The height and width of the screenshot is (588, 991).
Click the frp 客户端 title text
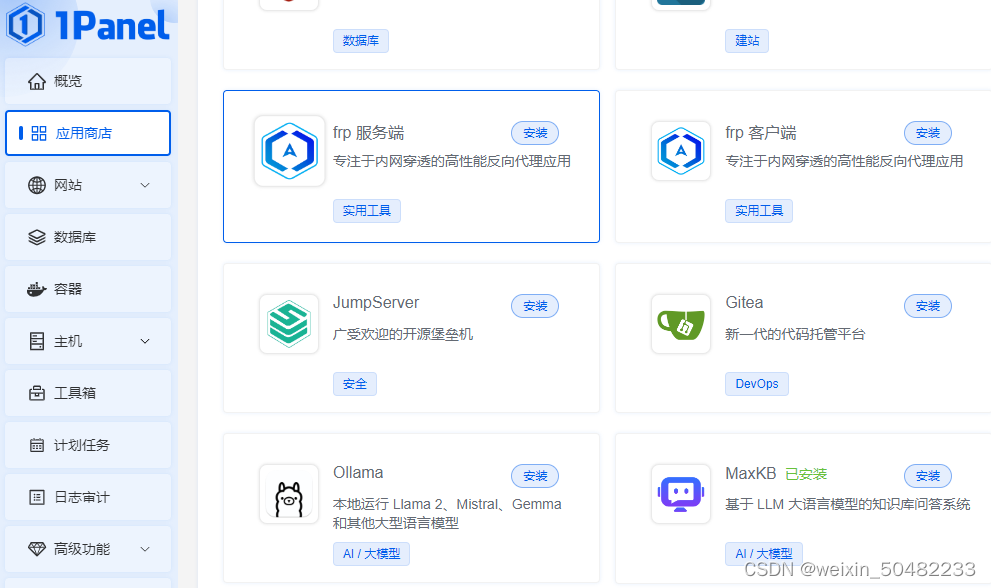coord(760,133)
